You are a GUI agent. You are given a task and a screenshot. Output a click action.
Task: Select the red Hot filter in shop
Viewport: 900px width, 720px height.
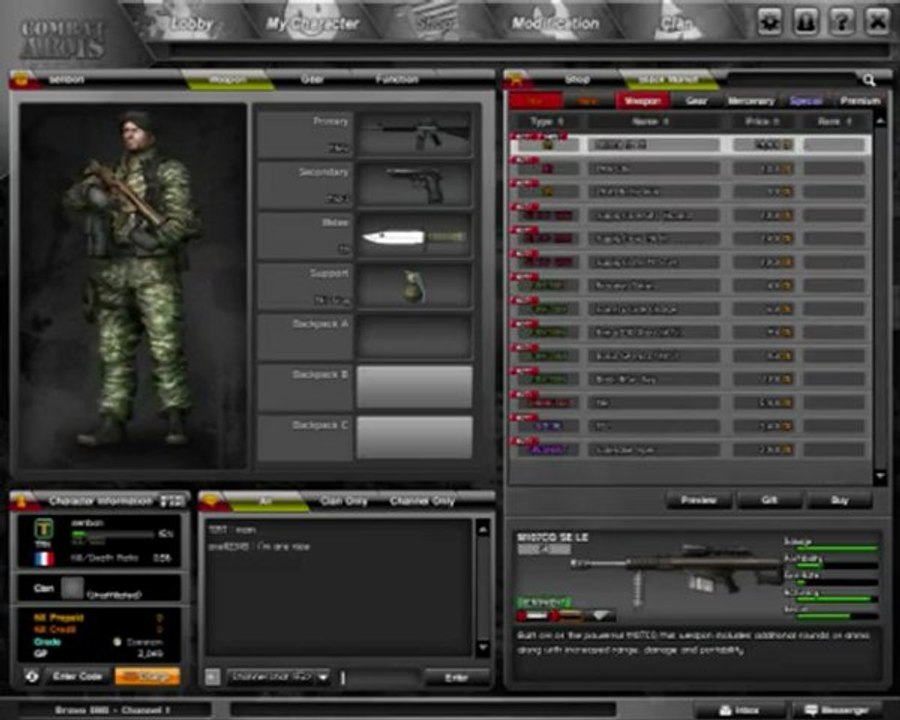click(x=535, y=101)
